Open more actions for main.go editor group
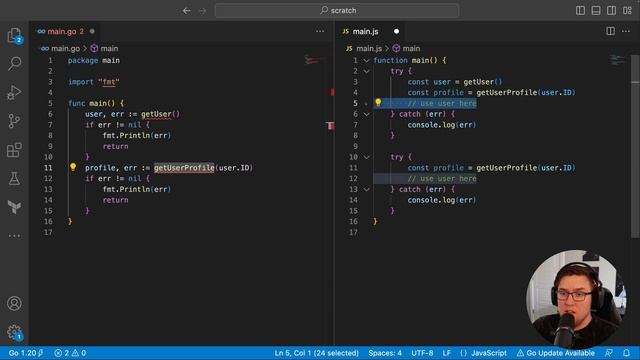This screenshot has width=640, height=360. (x=320, y=31)
